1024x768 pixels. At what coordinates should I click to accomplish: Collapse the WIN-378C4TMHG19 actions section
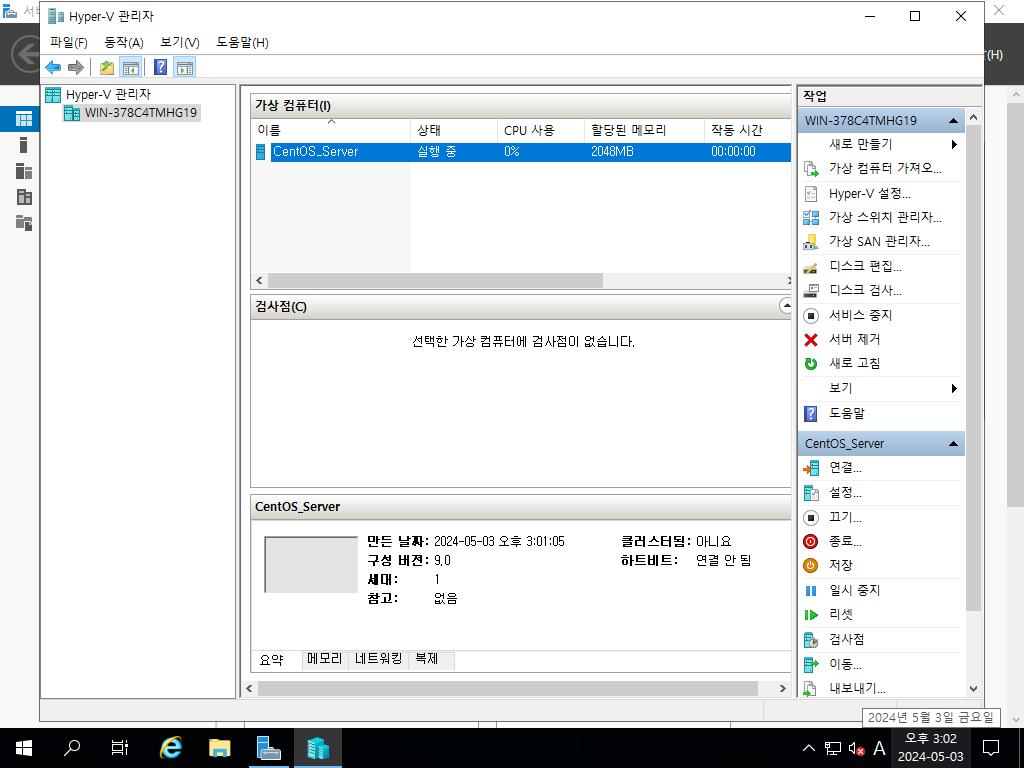[x=953, y=121]
